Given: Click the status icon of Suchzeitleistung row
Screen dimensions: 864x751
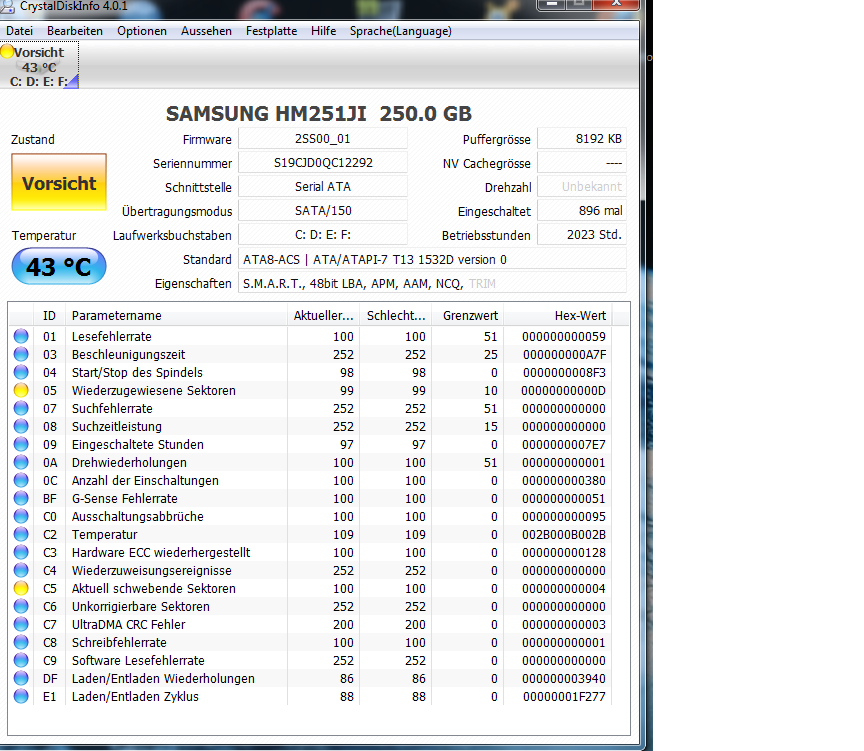Looking at the screenshot, I should click(x=21, y=426).
